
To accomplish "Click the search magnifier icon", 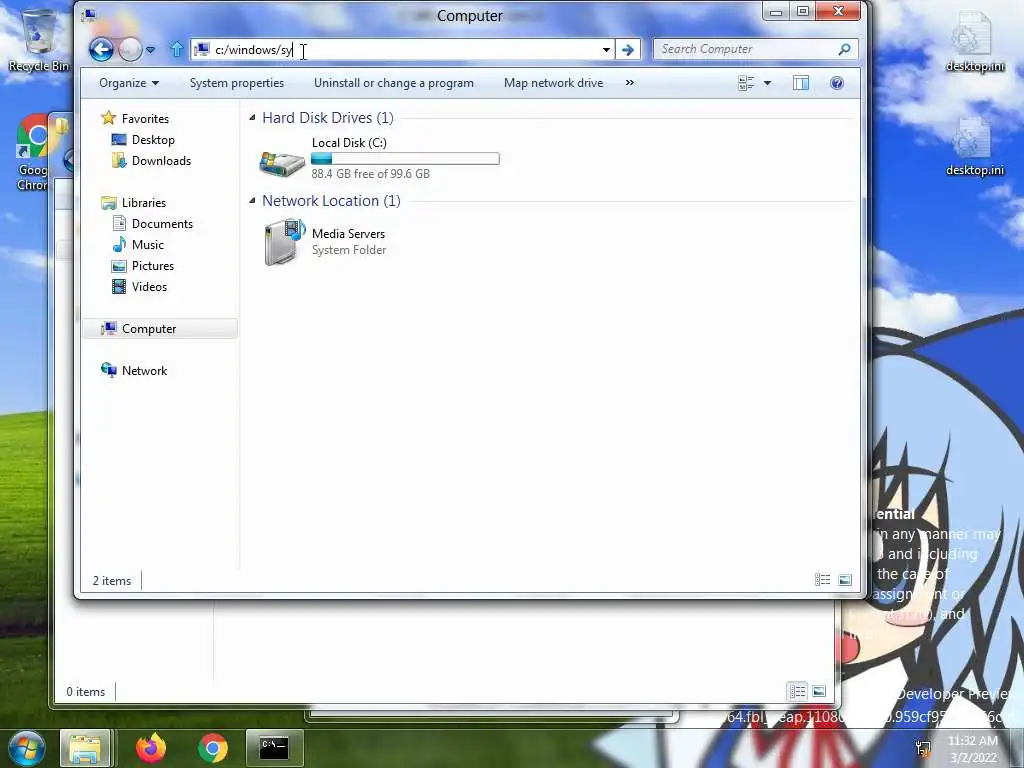I will pos(844,49).
